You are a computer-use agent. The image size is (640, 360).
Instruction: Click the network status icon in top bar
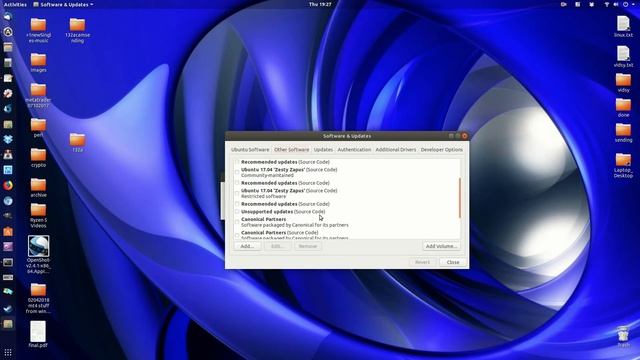[607, 4]
